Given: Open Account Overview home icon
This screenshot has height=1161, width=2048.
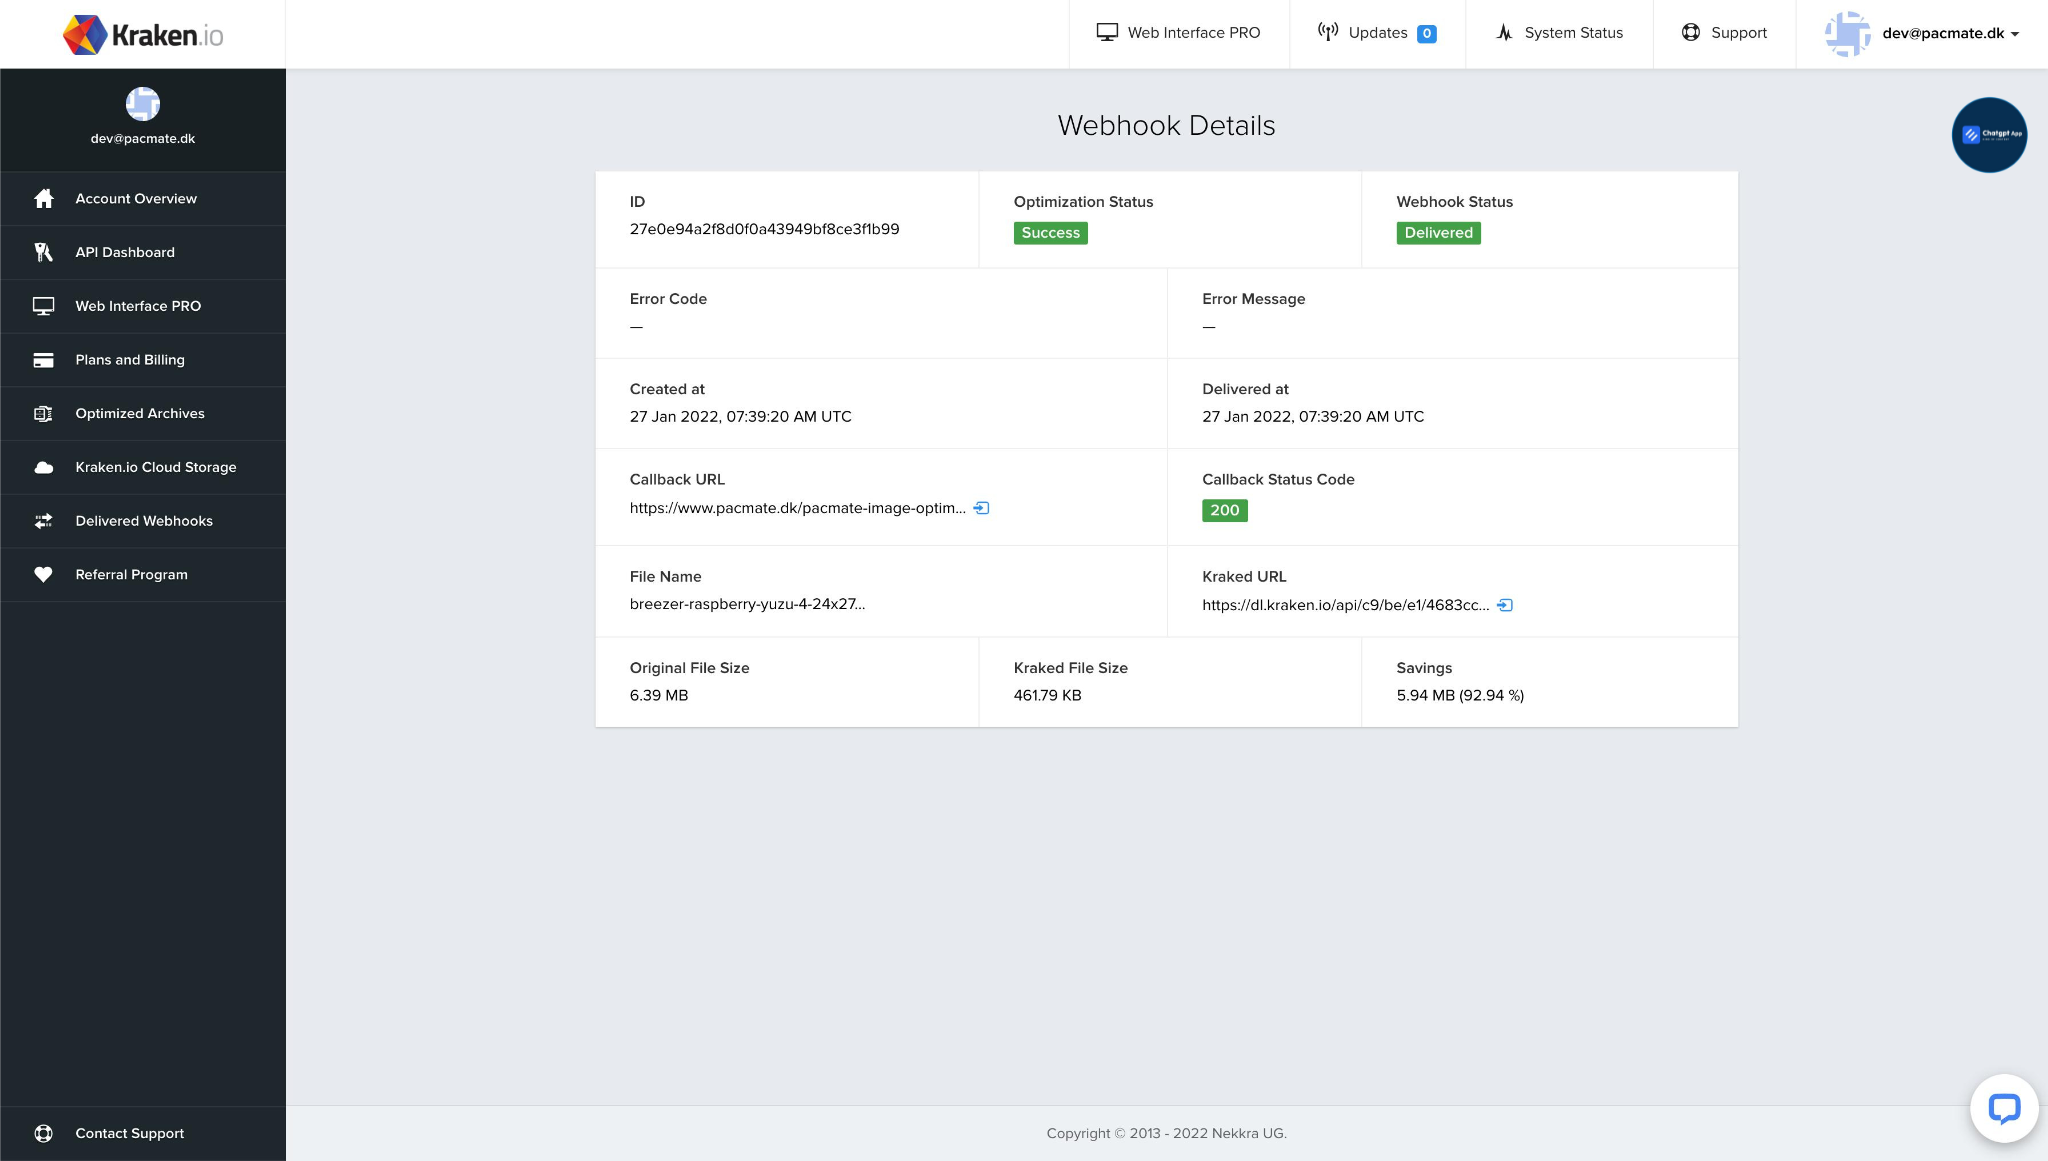Looking at the screenshot, I should pos(43,198).
